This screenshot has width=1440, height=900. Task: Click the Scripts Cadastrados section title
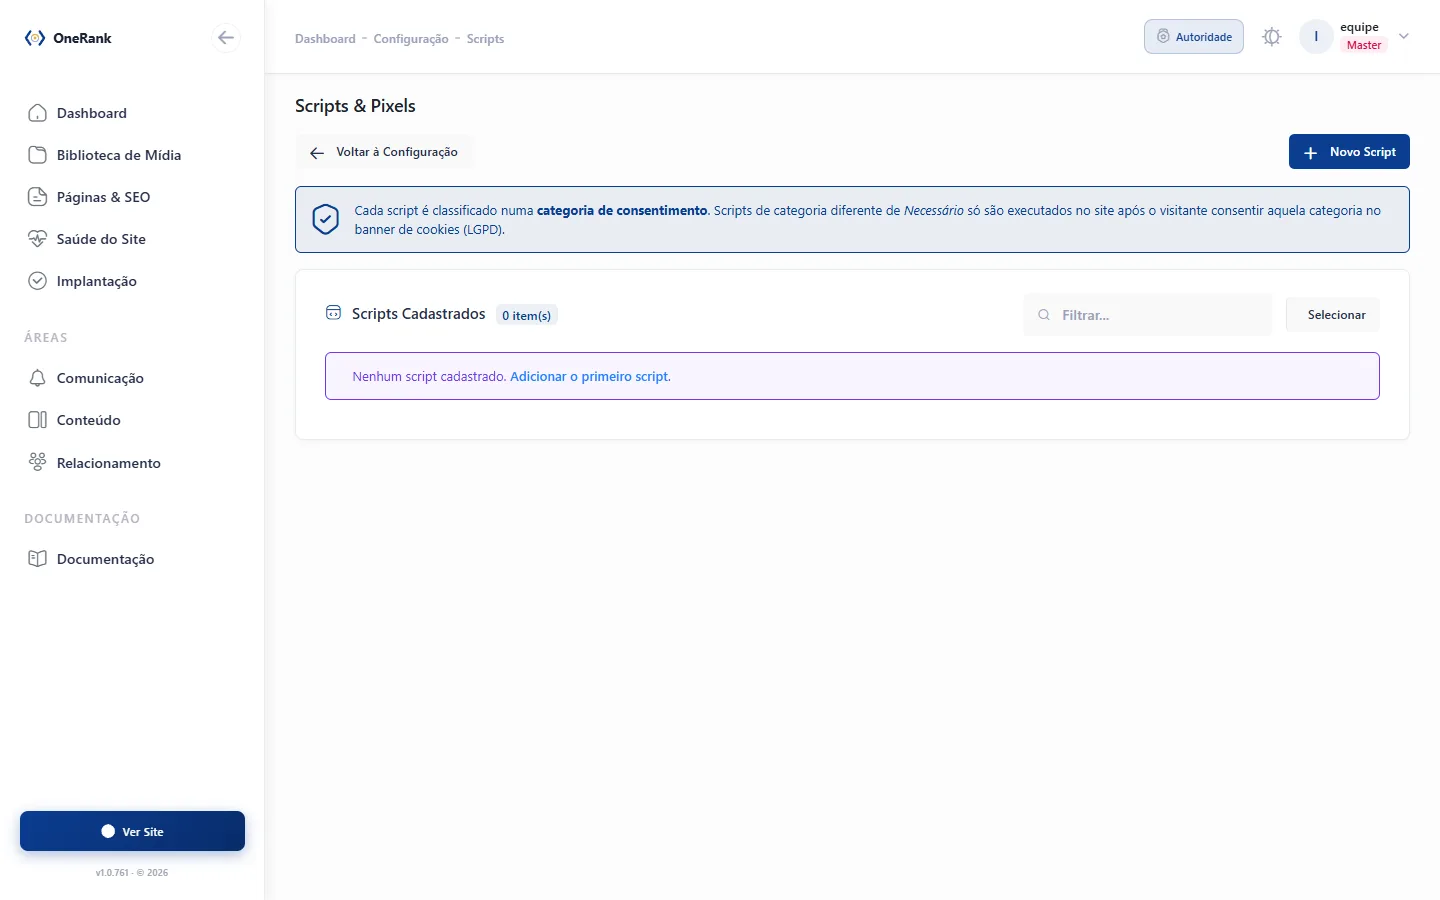point(419,314)
